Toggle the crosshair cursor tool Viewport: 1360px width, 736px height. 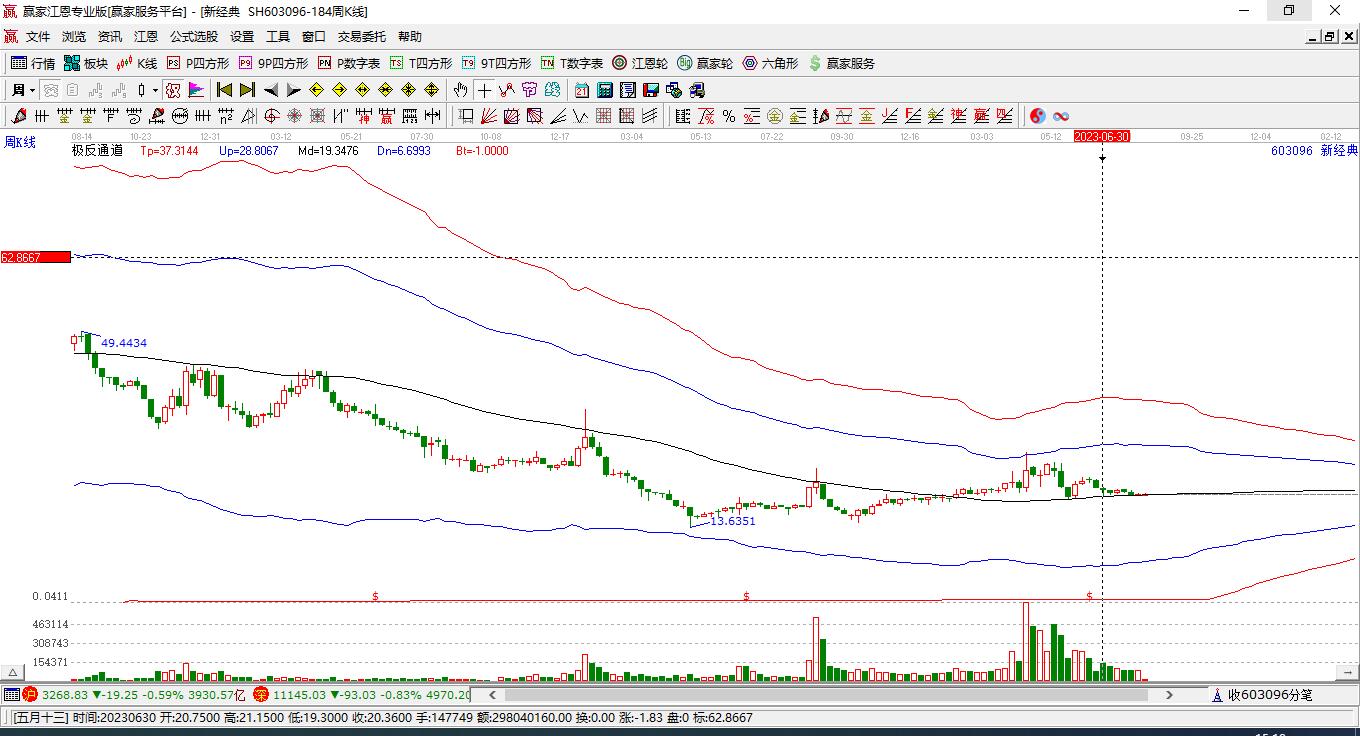point(484,90)
